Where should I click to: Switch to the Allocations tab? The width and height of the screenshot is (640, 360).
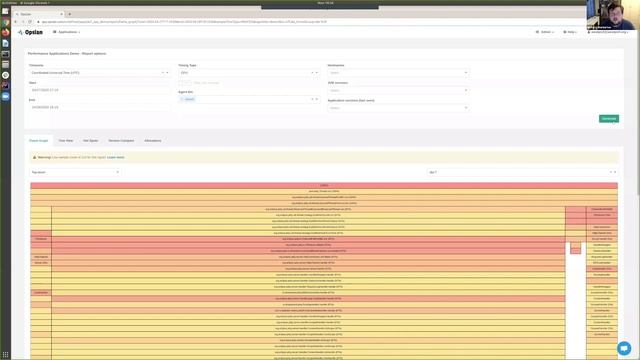[x=153, y=140]
